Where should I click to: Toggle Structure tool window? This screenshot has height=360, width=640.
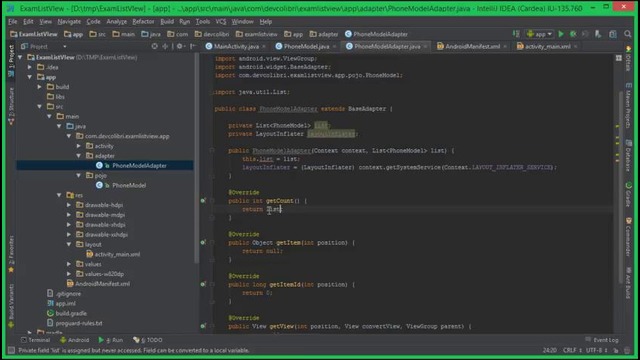[11, 106]
